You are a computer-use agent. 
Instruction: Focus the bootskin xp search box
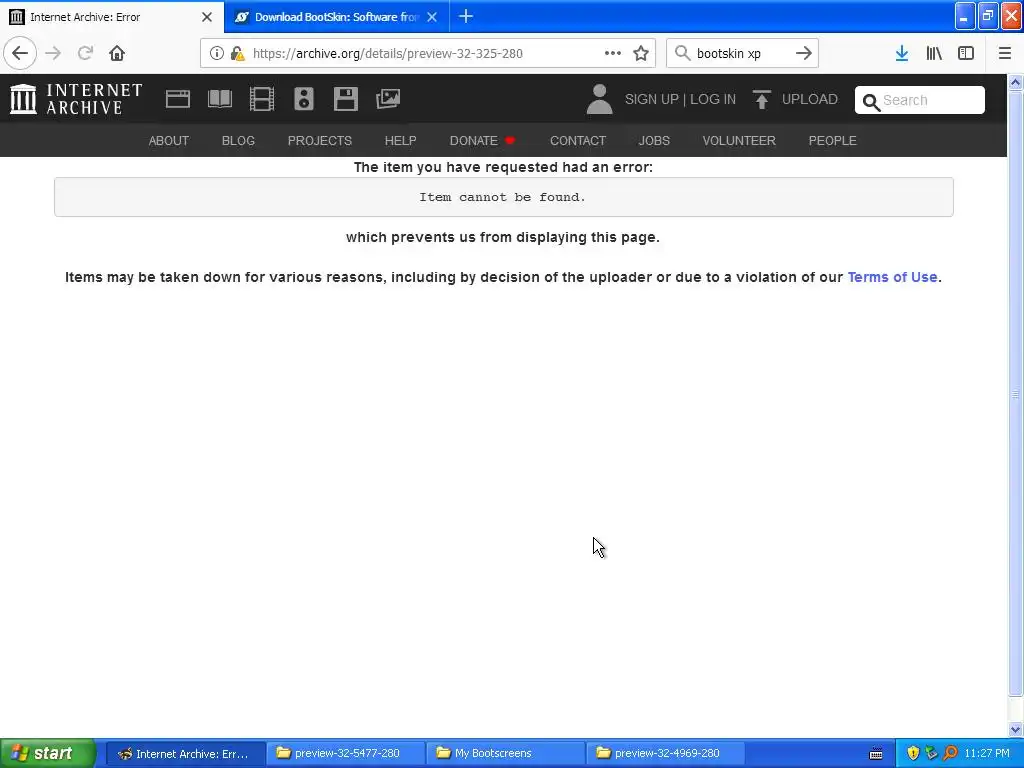coord(741,54)
